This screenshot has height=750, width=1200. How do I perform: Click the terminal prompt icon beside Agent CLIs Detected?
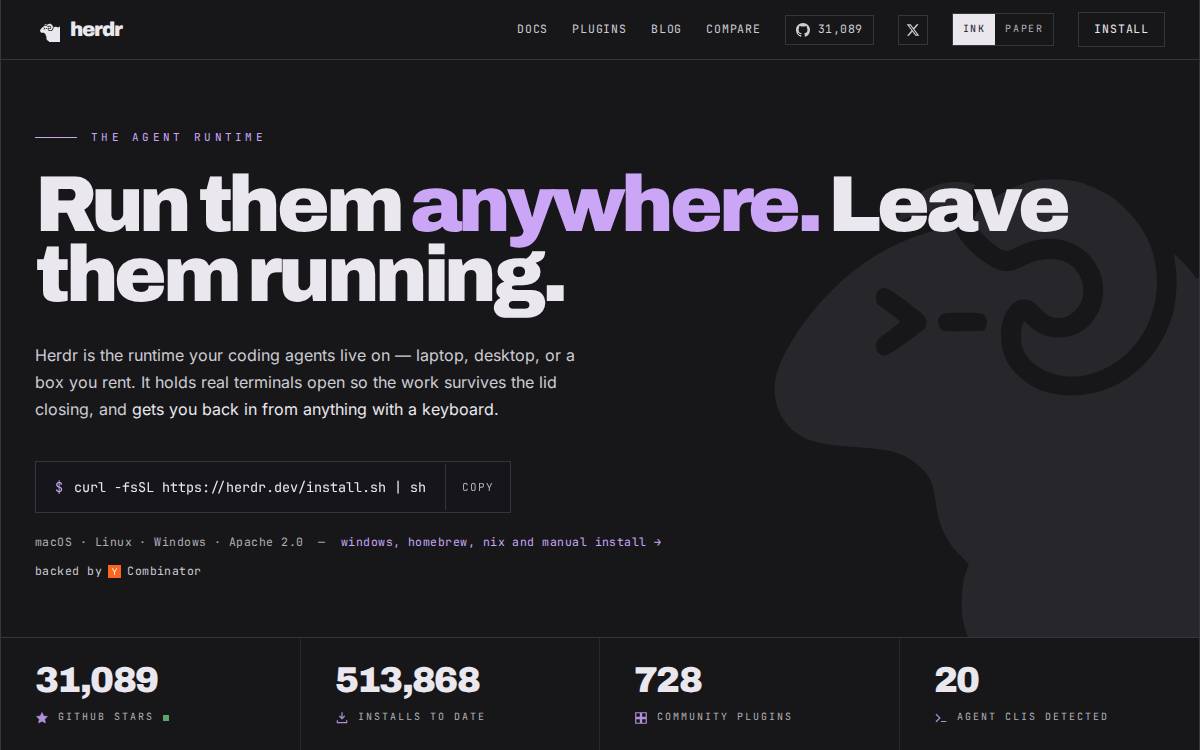[x=941, y=717]
